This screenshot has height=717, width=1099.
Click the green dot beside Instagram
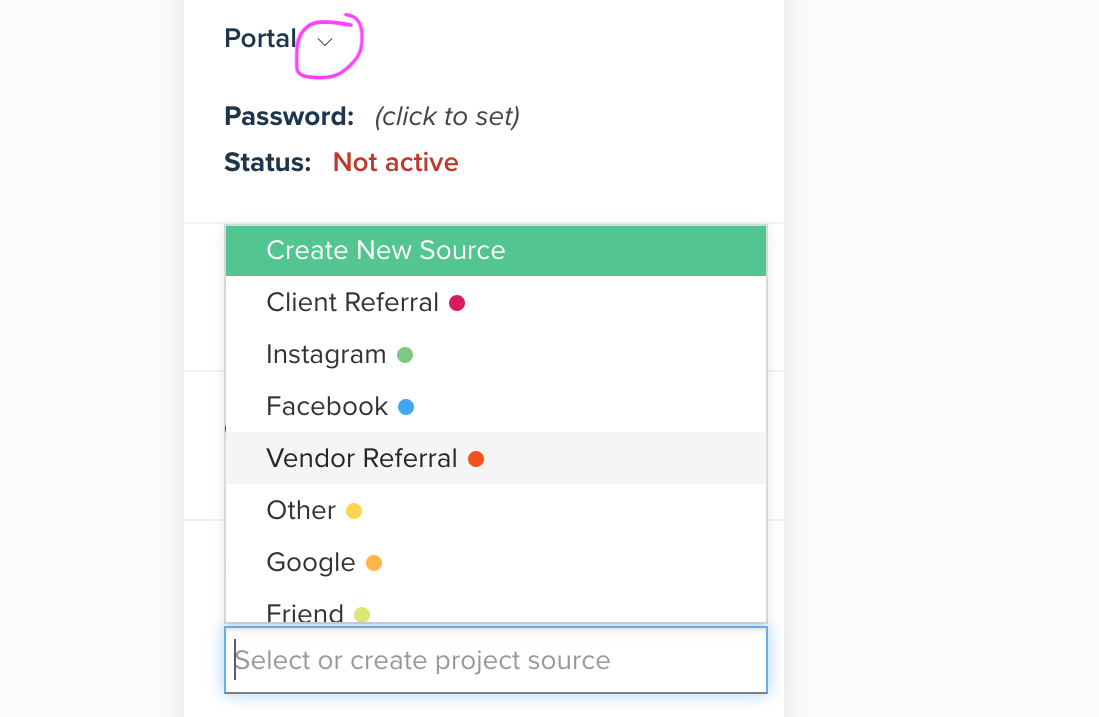pos(405,355)
